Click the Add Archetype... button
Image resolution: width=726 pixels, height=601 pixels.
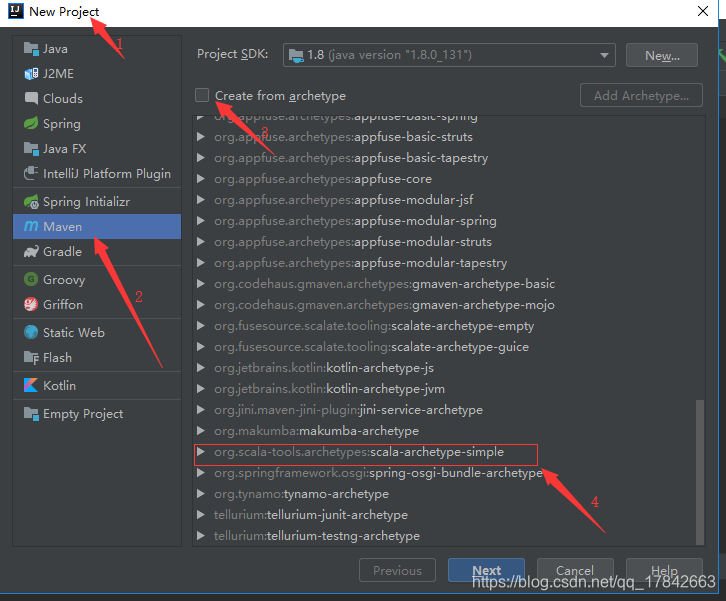click(641, 95)
